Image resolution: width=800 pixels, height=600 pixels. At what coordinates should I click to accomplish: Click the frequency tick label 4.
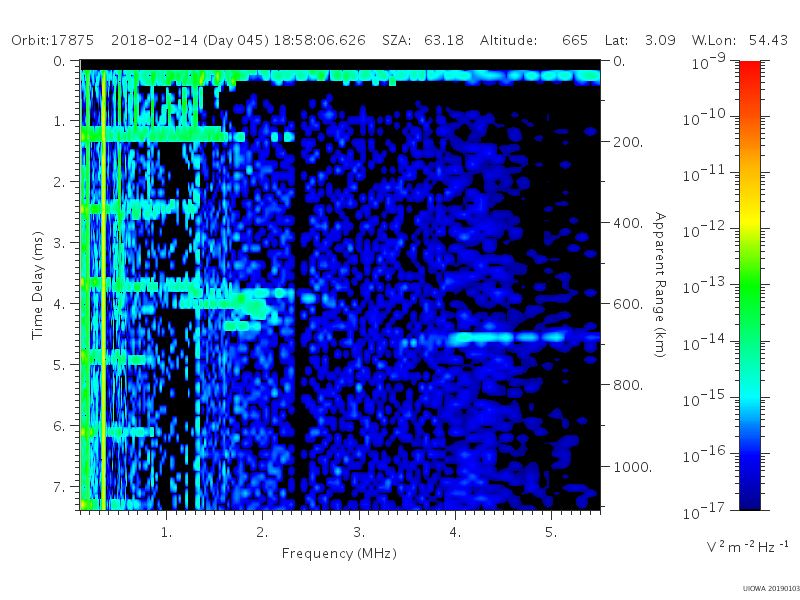click(x=455, y=533)
